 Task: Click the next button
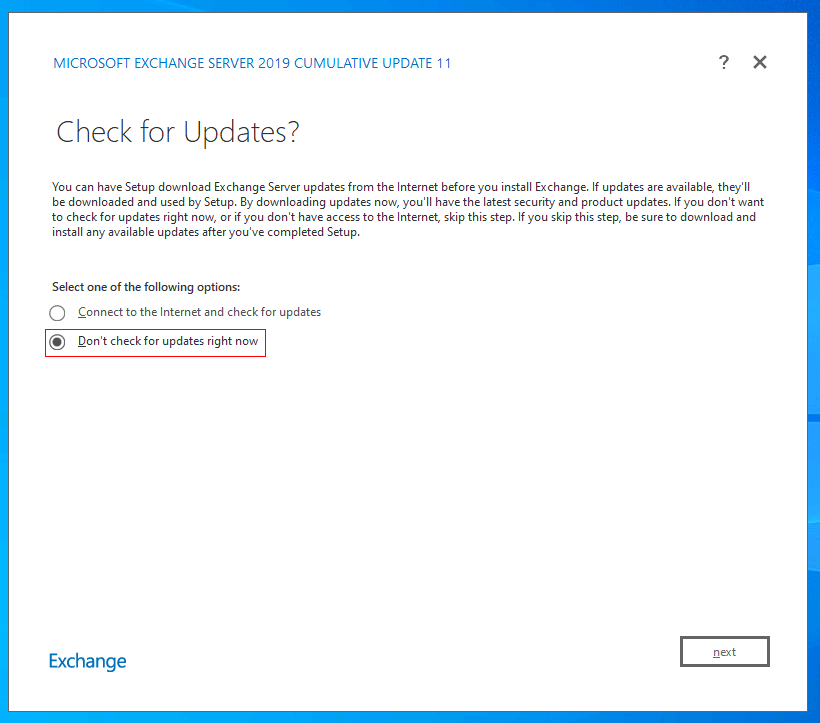coord(724,651)
